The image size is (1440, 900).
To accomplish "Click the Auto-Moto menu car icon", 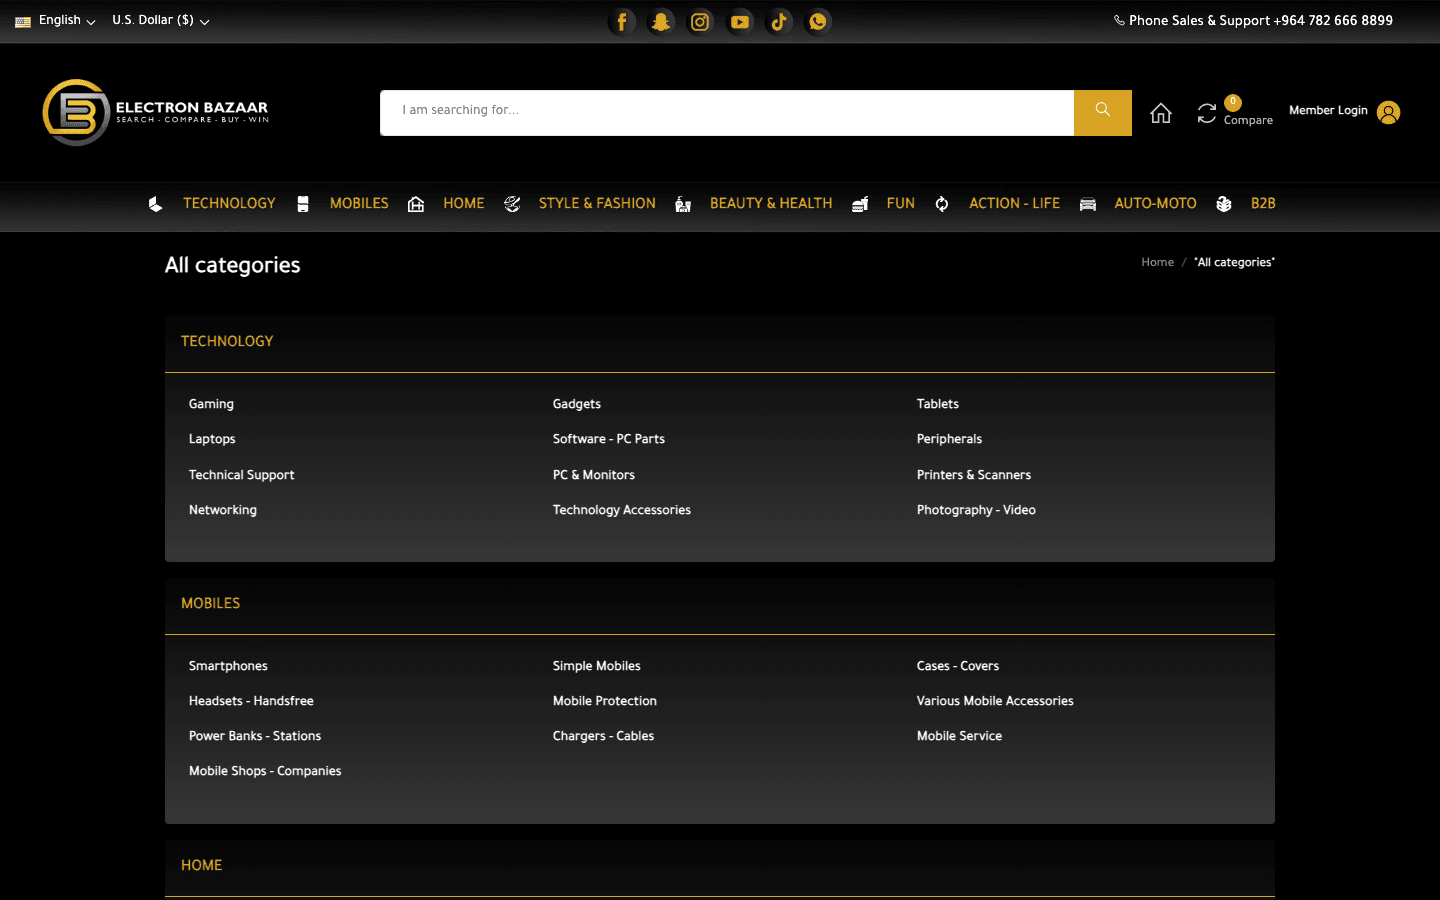I will coord(1088,204).
